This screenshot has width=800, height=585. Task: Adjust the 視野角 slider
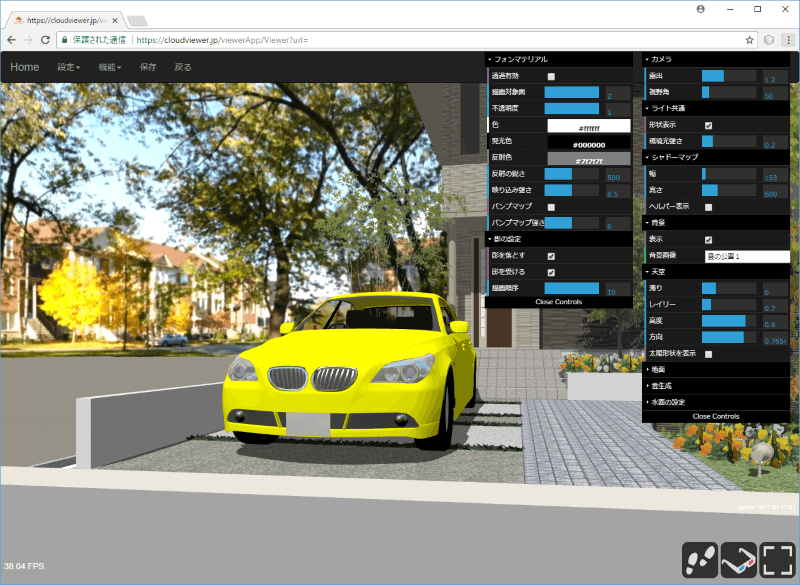click(729, 92)
